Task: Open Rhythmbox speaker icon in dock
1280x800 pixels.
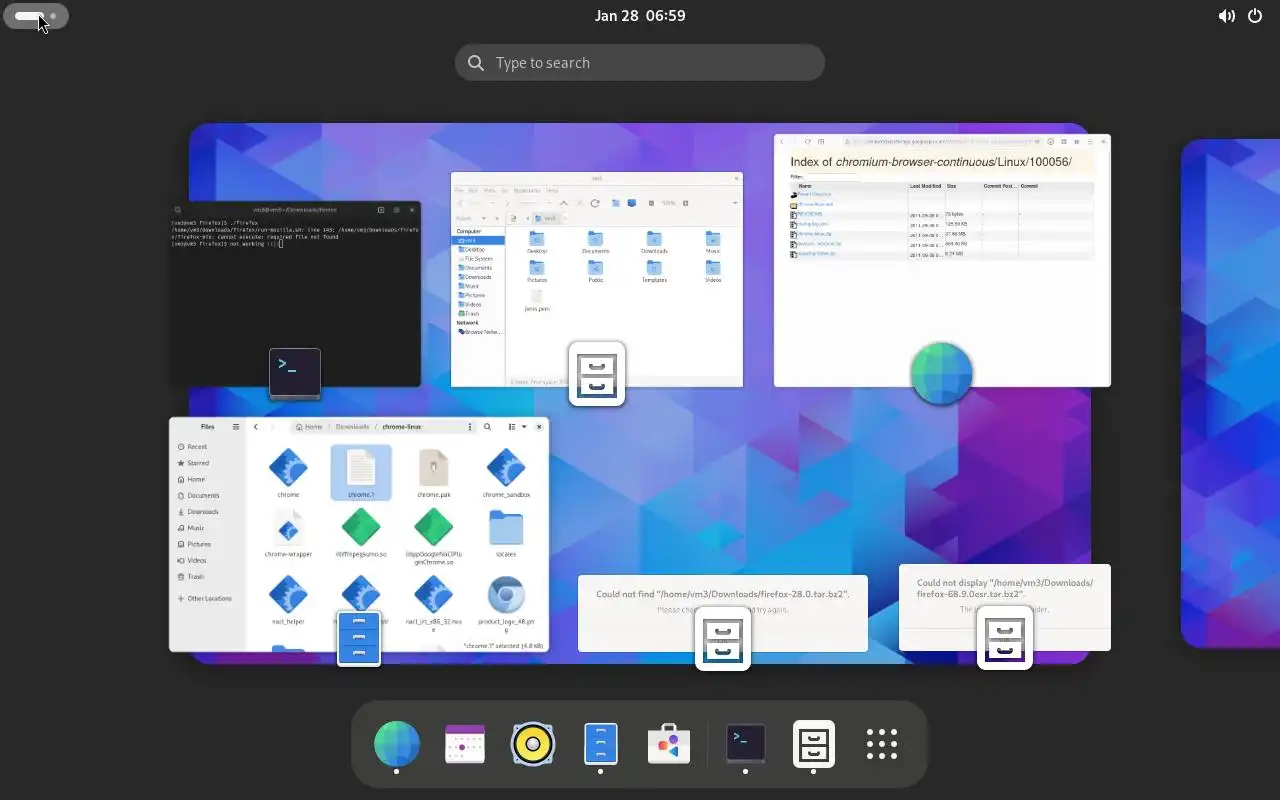Action: click(x=533, y=744)
